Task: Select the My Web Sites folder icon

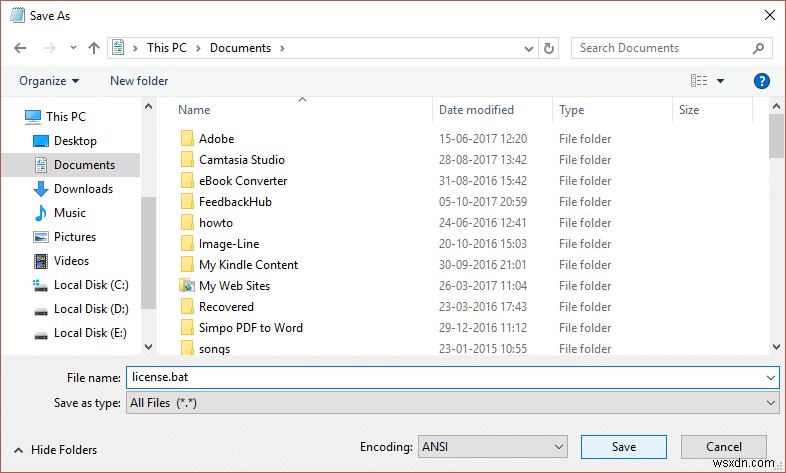Action: [x=187, y=286]
